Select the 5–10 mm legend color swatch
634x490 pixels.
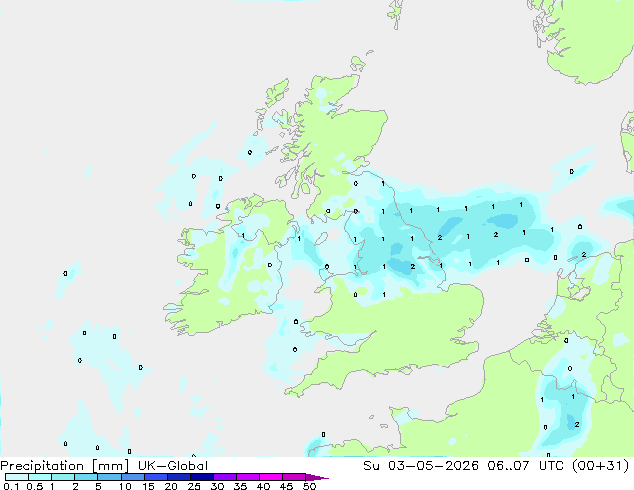pos(109,477)
